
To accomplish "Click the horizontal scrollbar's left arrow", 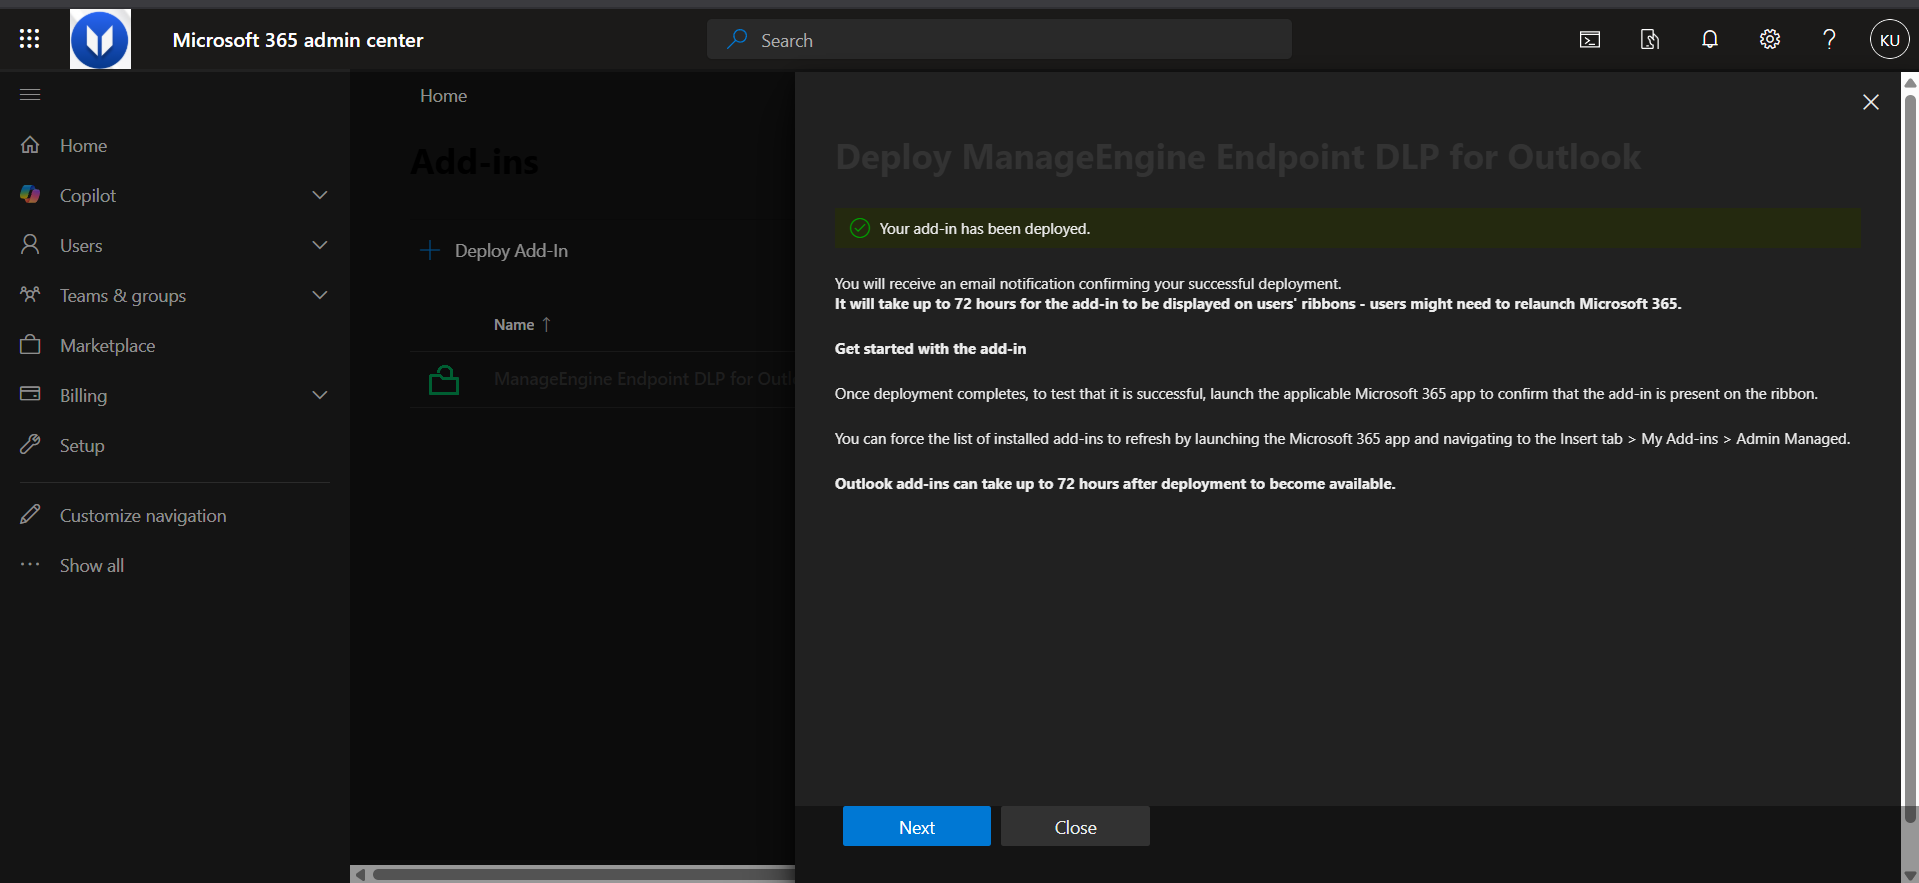I will click(x=360, y=874).
